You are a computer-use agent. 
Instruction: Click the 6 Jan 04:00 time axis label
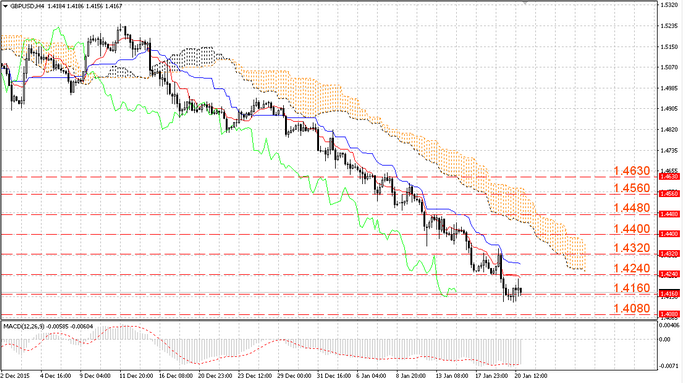click(x=371, y=376)
